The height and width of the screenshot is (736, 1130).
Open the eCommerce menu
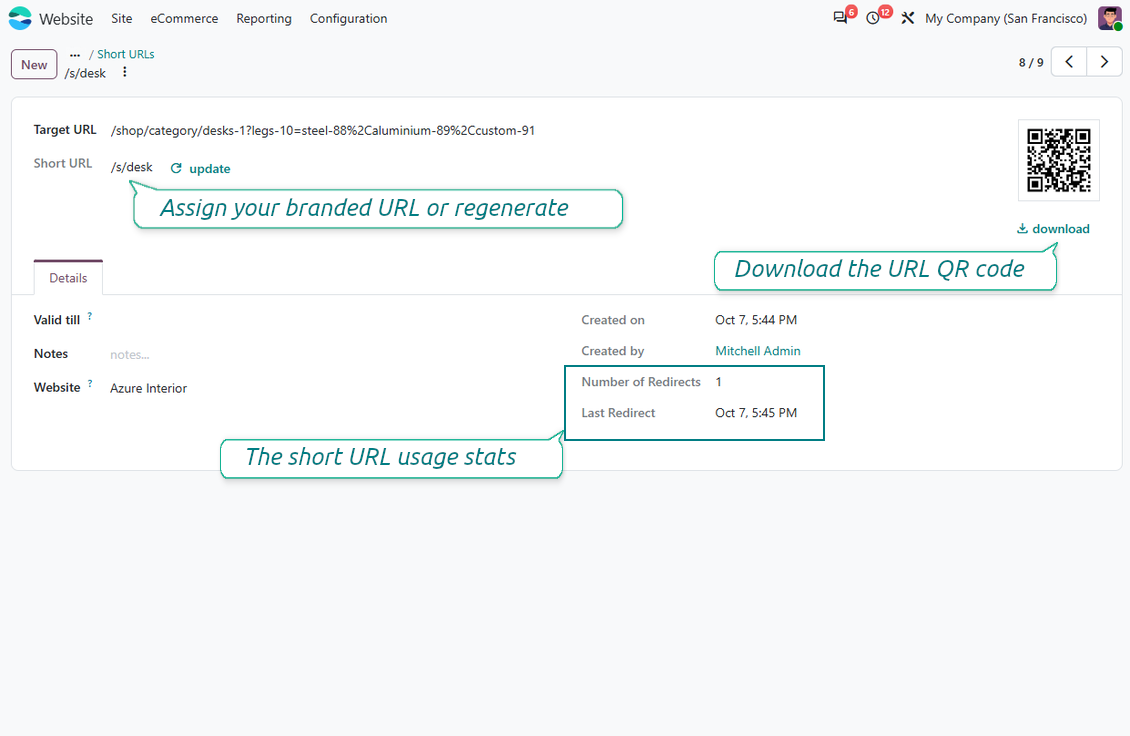(x=184, y=19)
